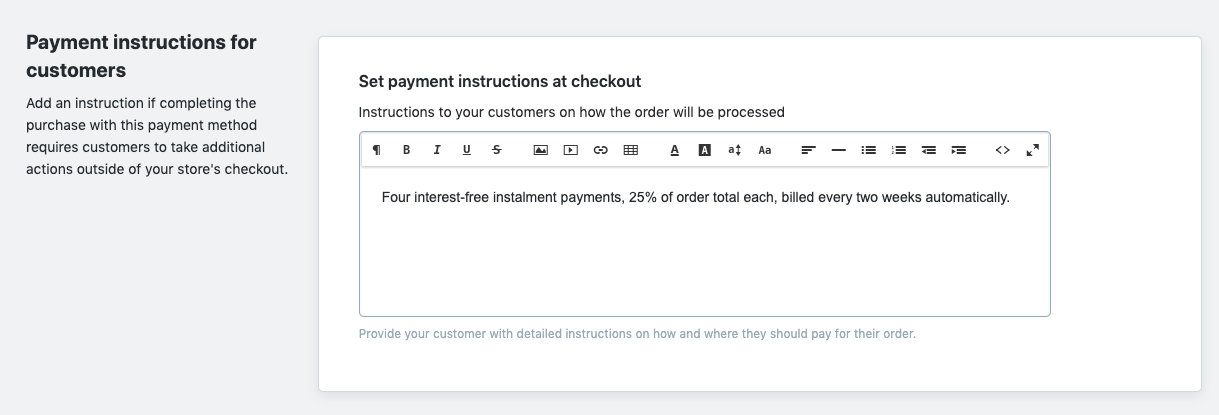Underline the selected text

(467, 150)
